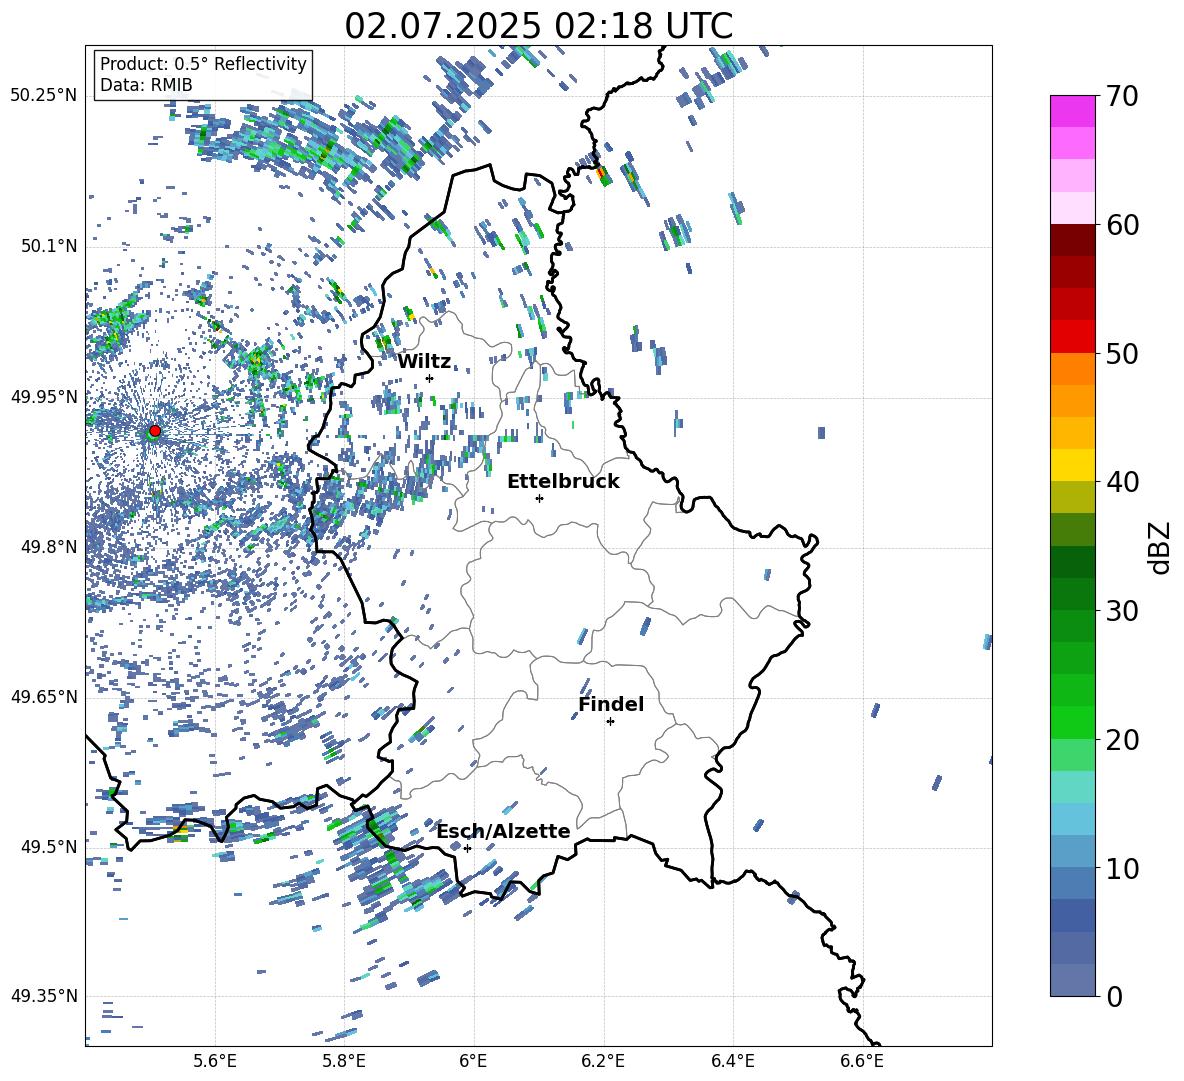Click the 49.5°N latitude label
Image resolution: width=1184 pixels, height=1081 pixels.
click(x=48, y=847)
